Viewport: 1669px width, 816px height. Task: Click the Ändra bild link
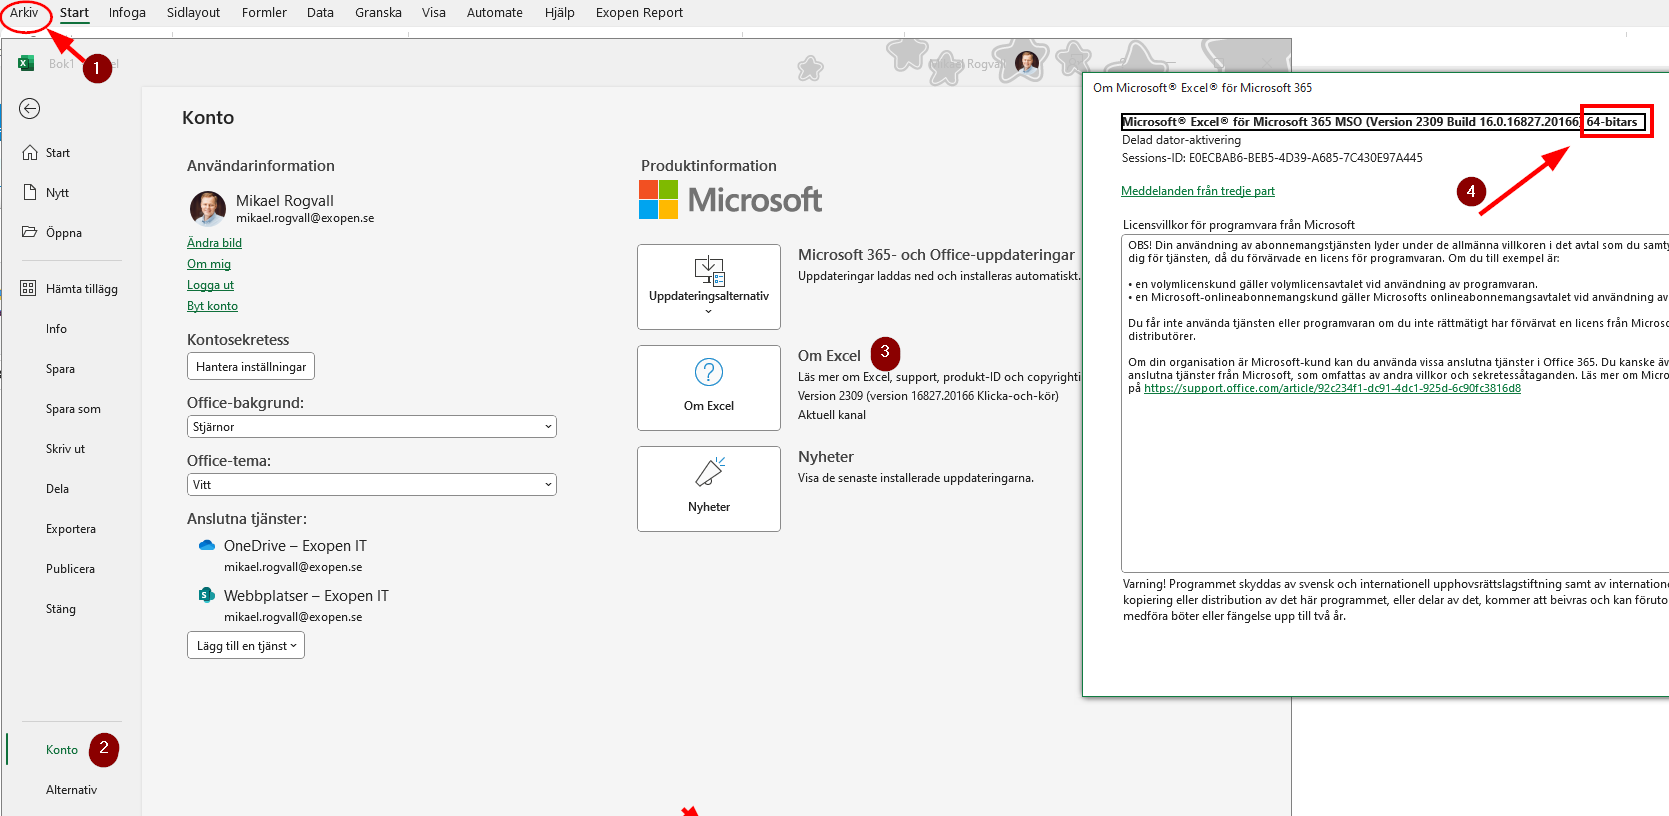pos(214,243)
